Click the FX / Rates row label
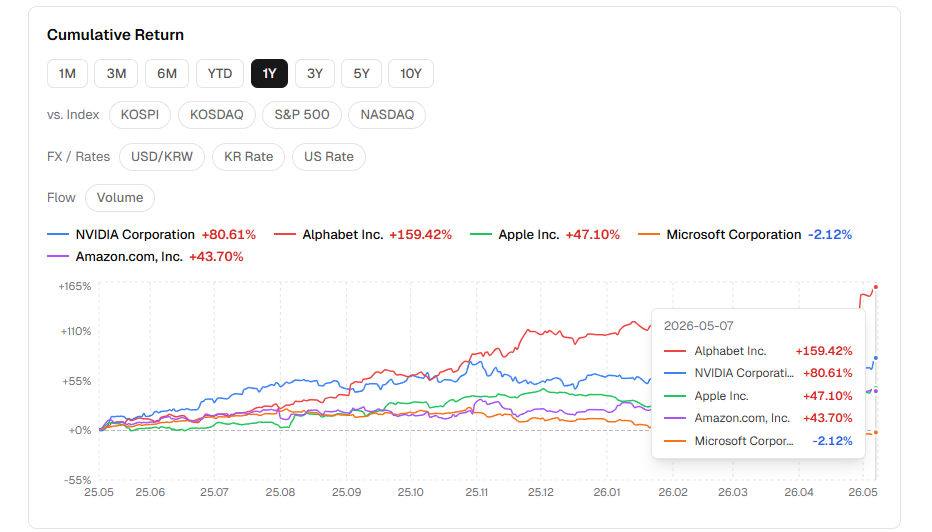Viewport: 932px width, 532px height. (x=78, y=156)
